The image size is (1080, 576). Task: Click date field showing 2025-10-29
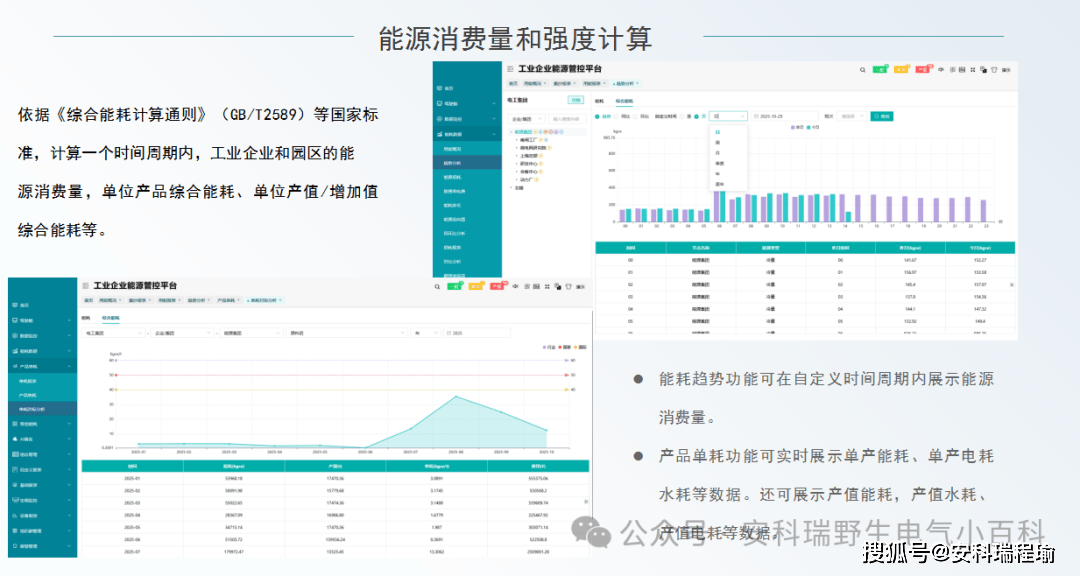point(785,116)
